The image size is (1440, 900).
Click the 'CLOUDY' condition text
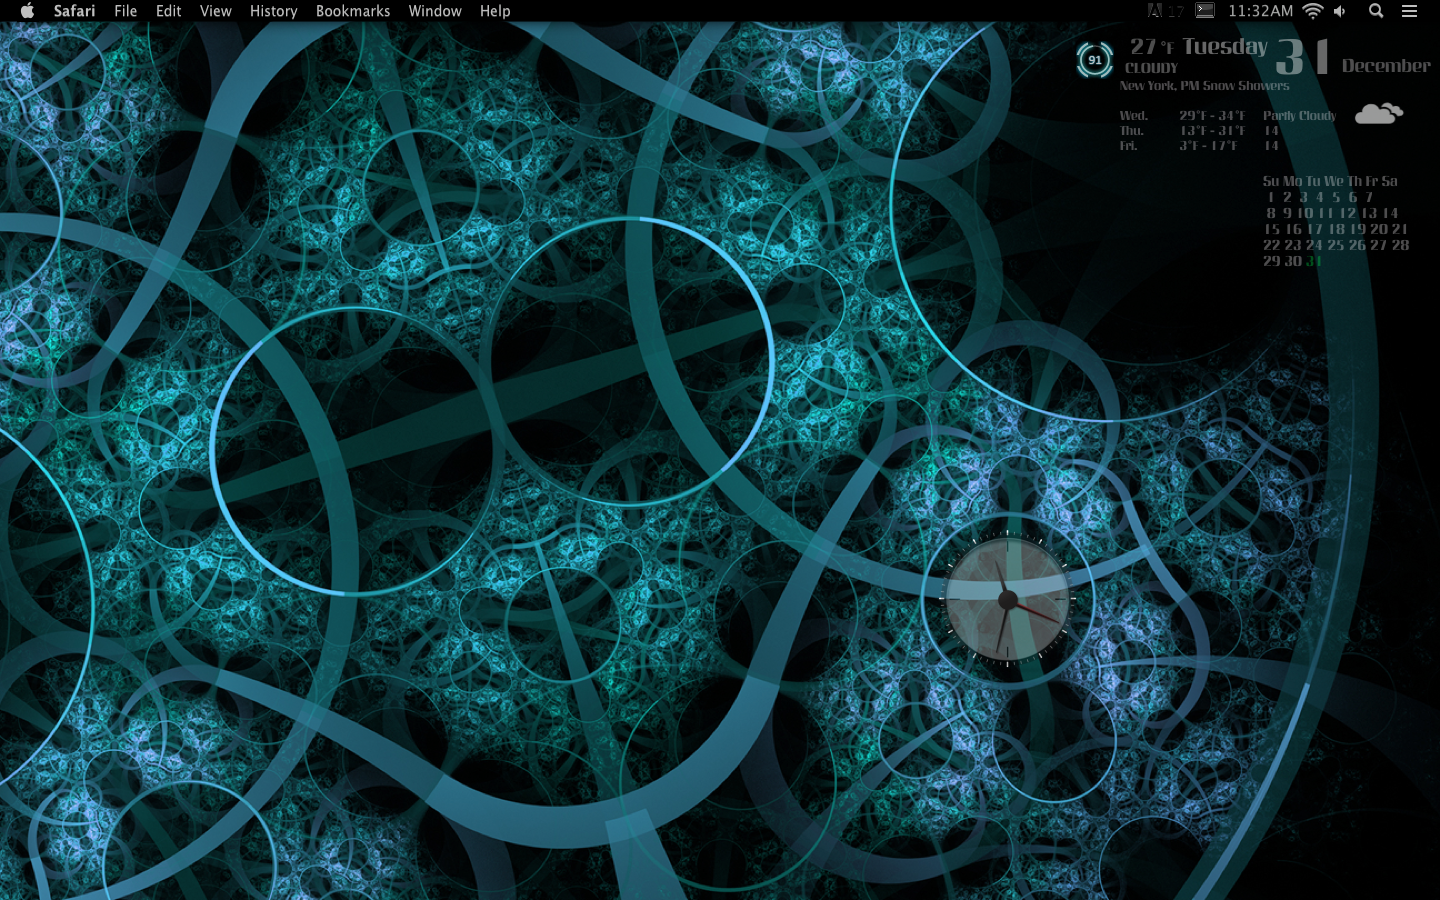coord(1151,68)
